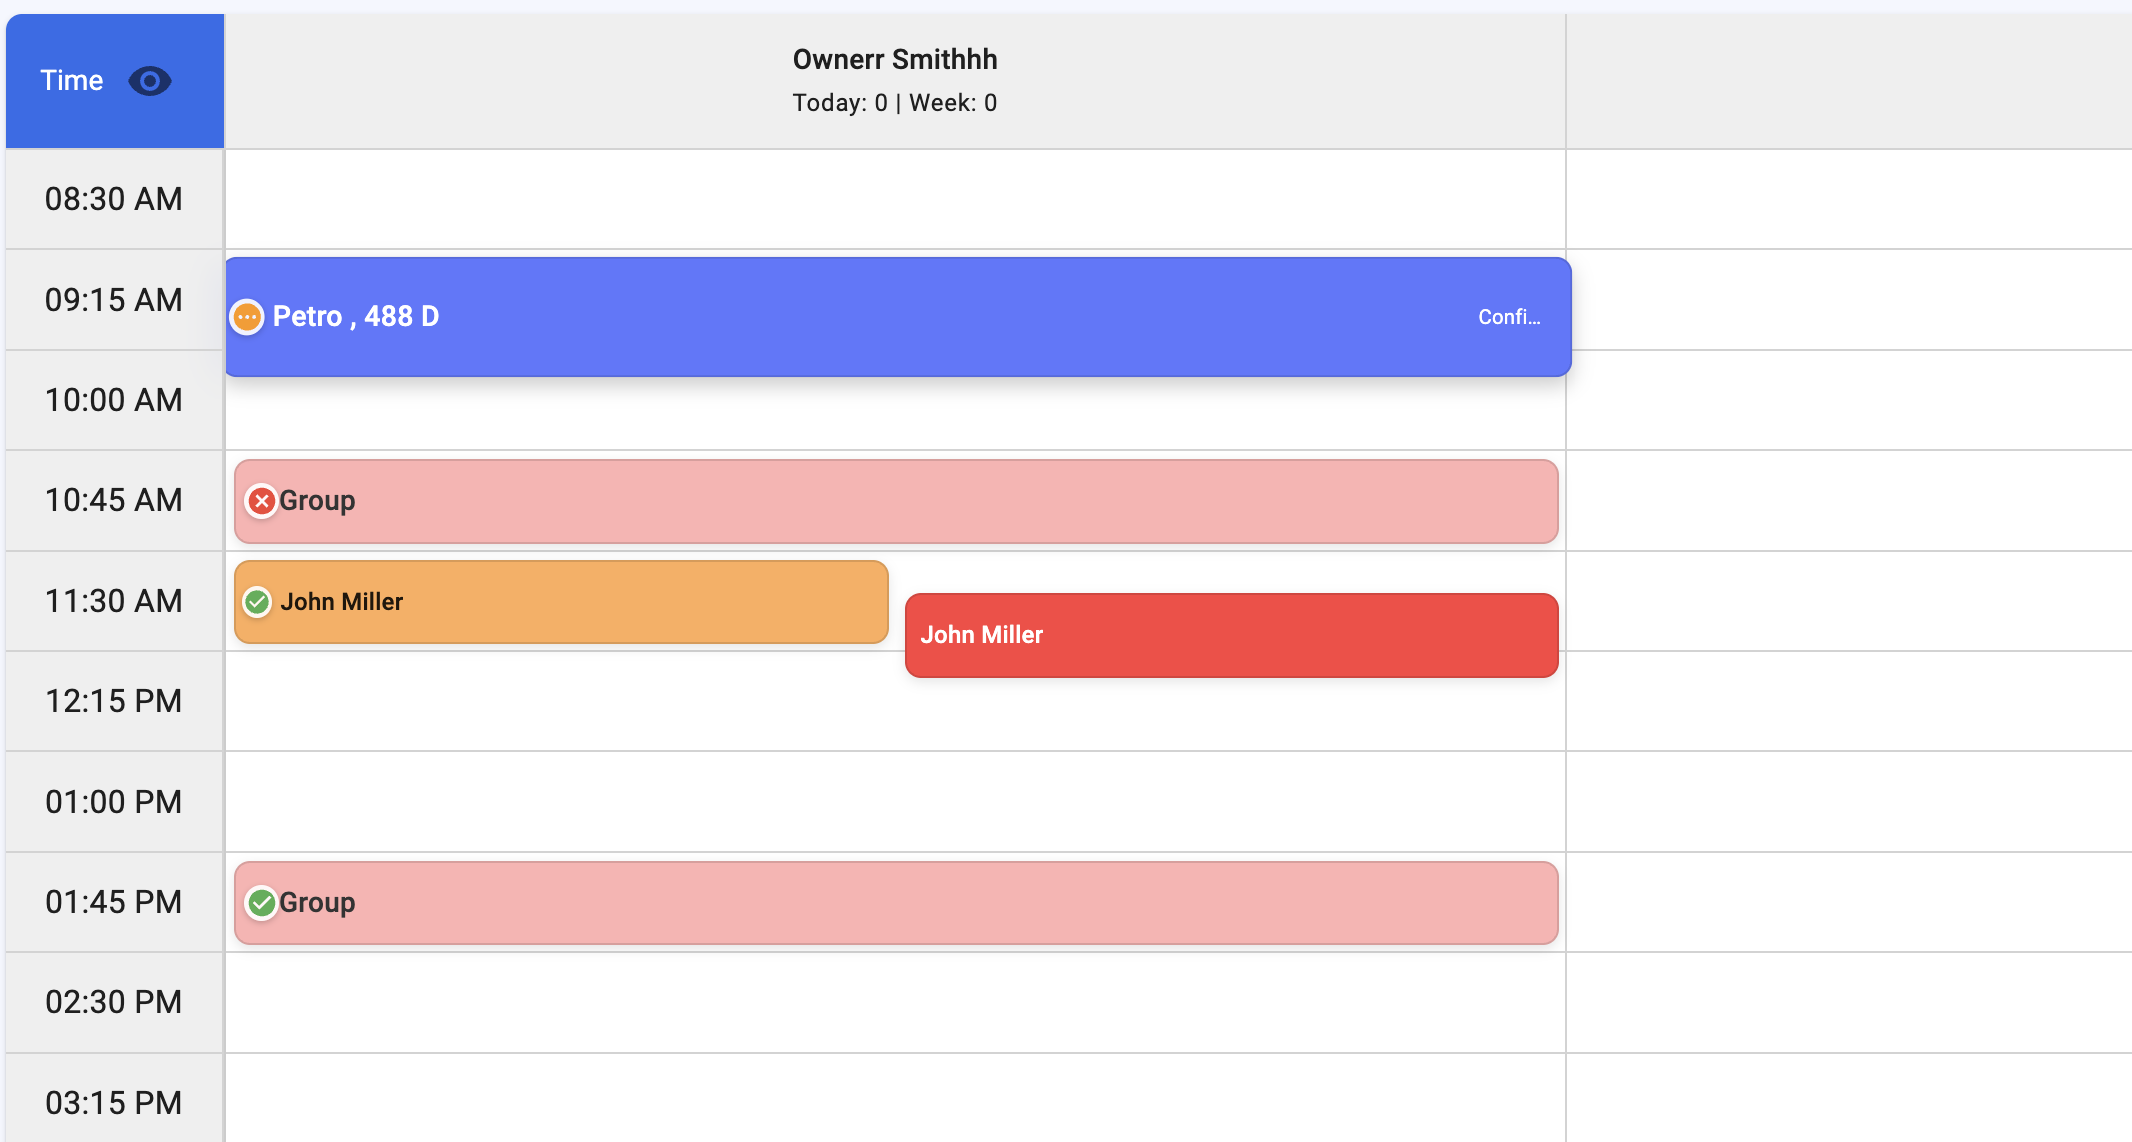Click green check icon on 01:45 Group
The width and height of the screenshot is (2132, 1142).
point(262,903)
